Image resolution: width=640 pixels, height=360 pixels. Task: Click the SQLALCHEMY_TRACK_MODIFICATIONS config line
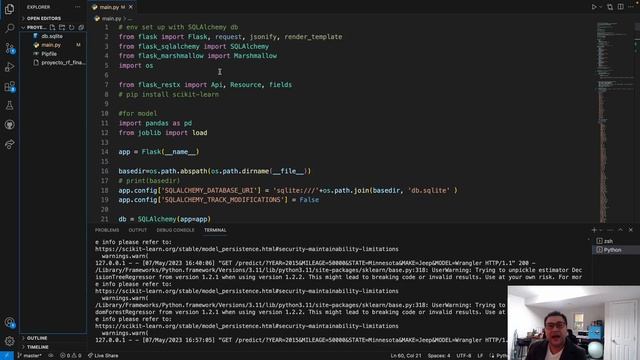click(219, 200)
